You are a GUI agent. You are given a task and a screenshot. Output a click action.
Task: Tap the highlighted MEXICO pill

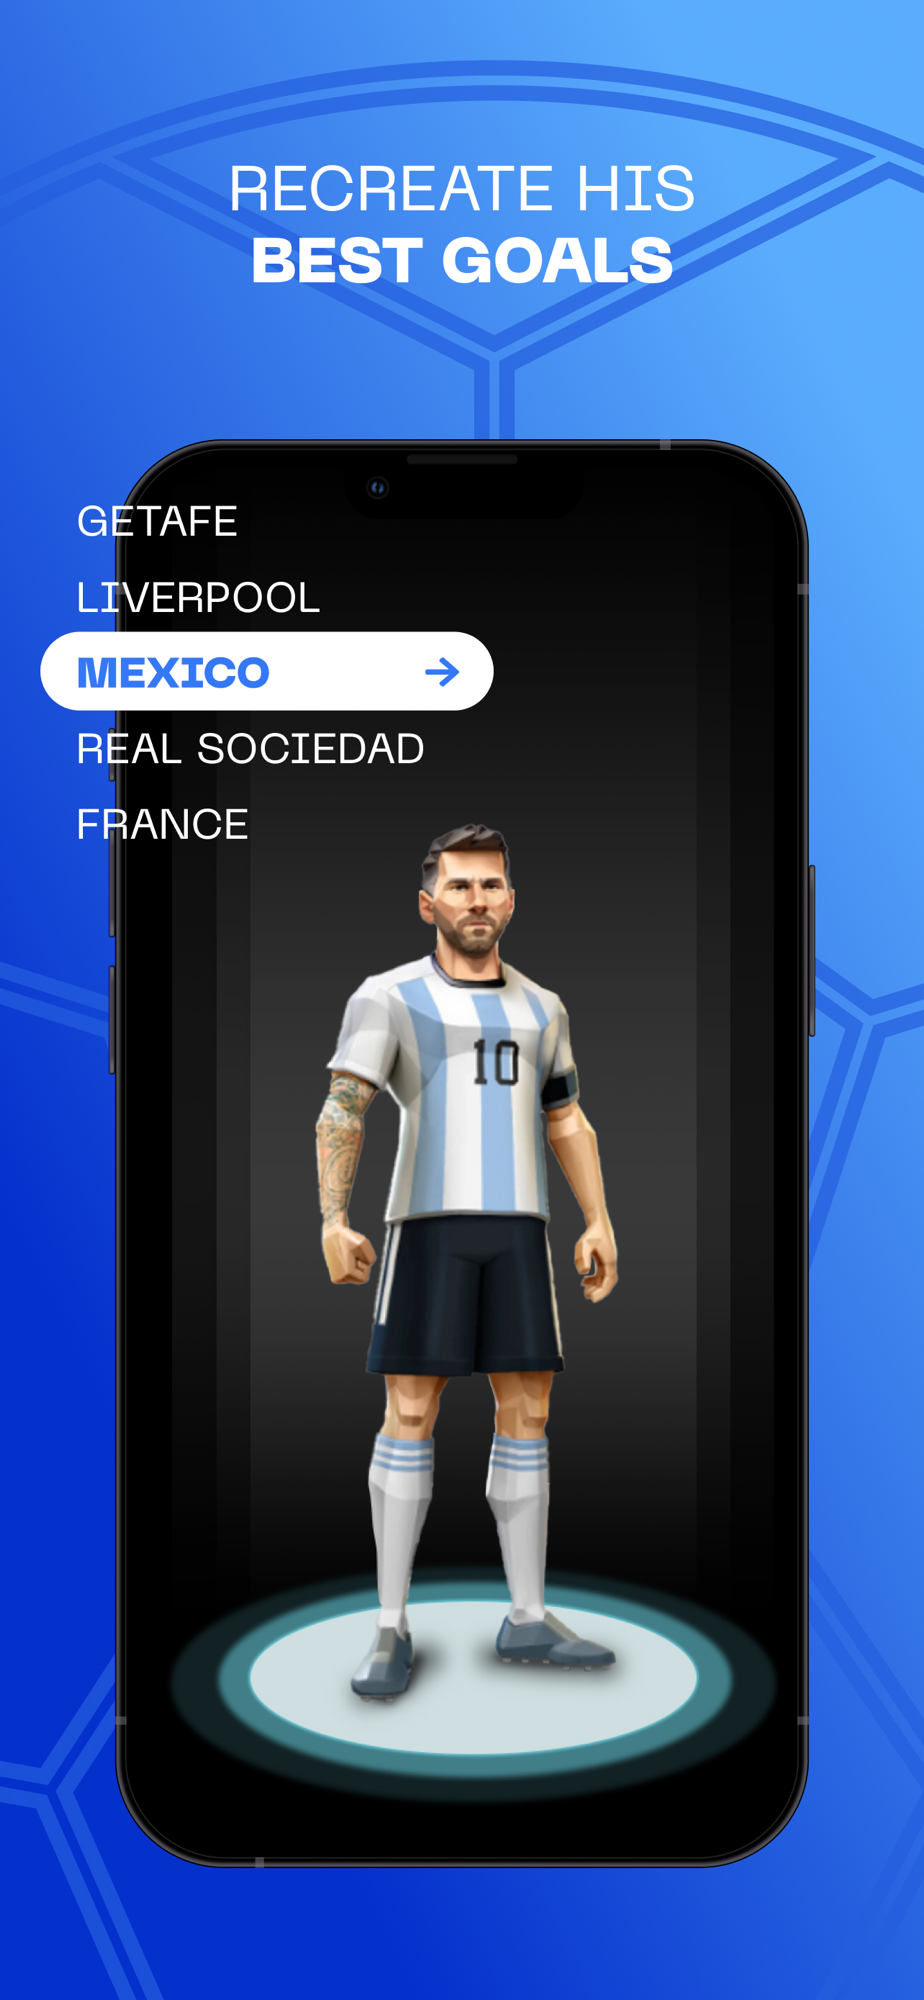point(267,671)
